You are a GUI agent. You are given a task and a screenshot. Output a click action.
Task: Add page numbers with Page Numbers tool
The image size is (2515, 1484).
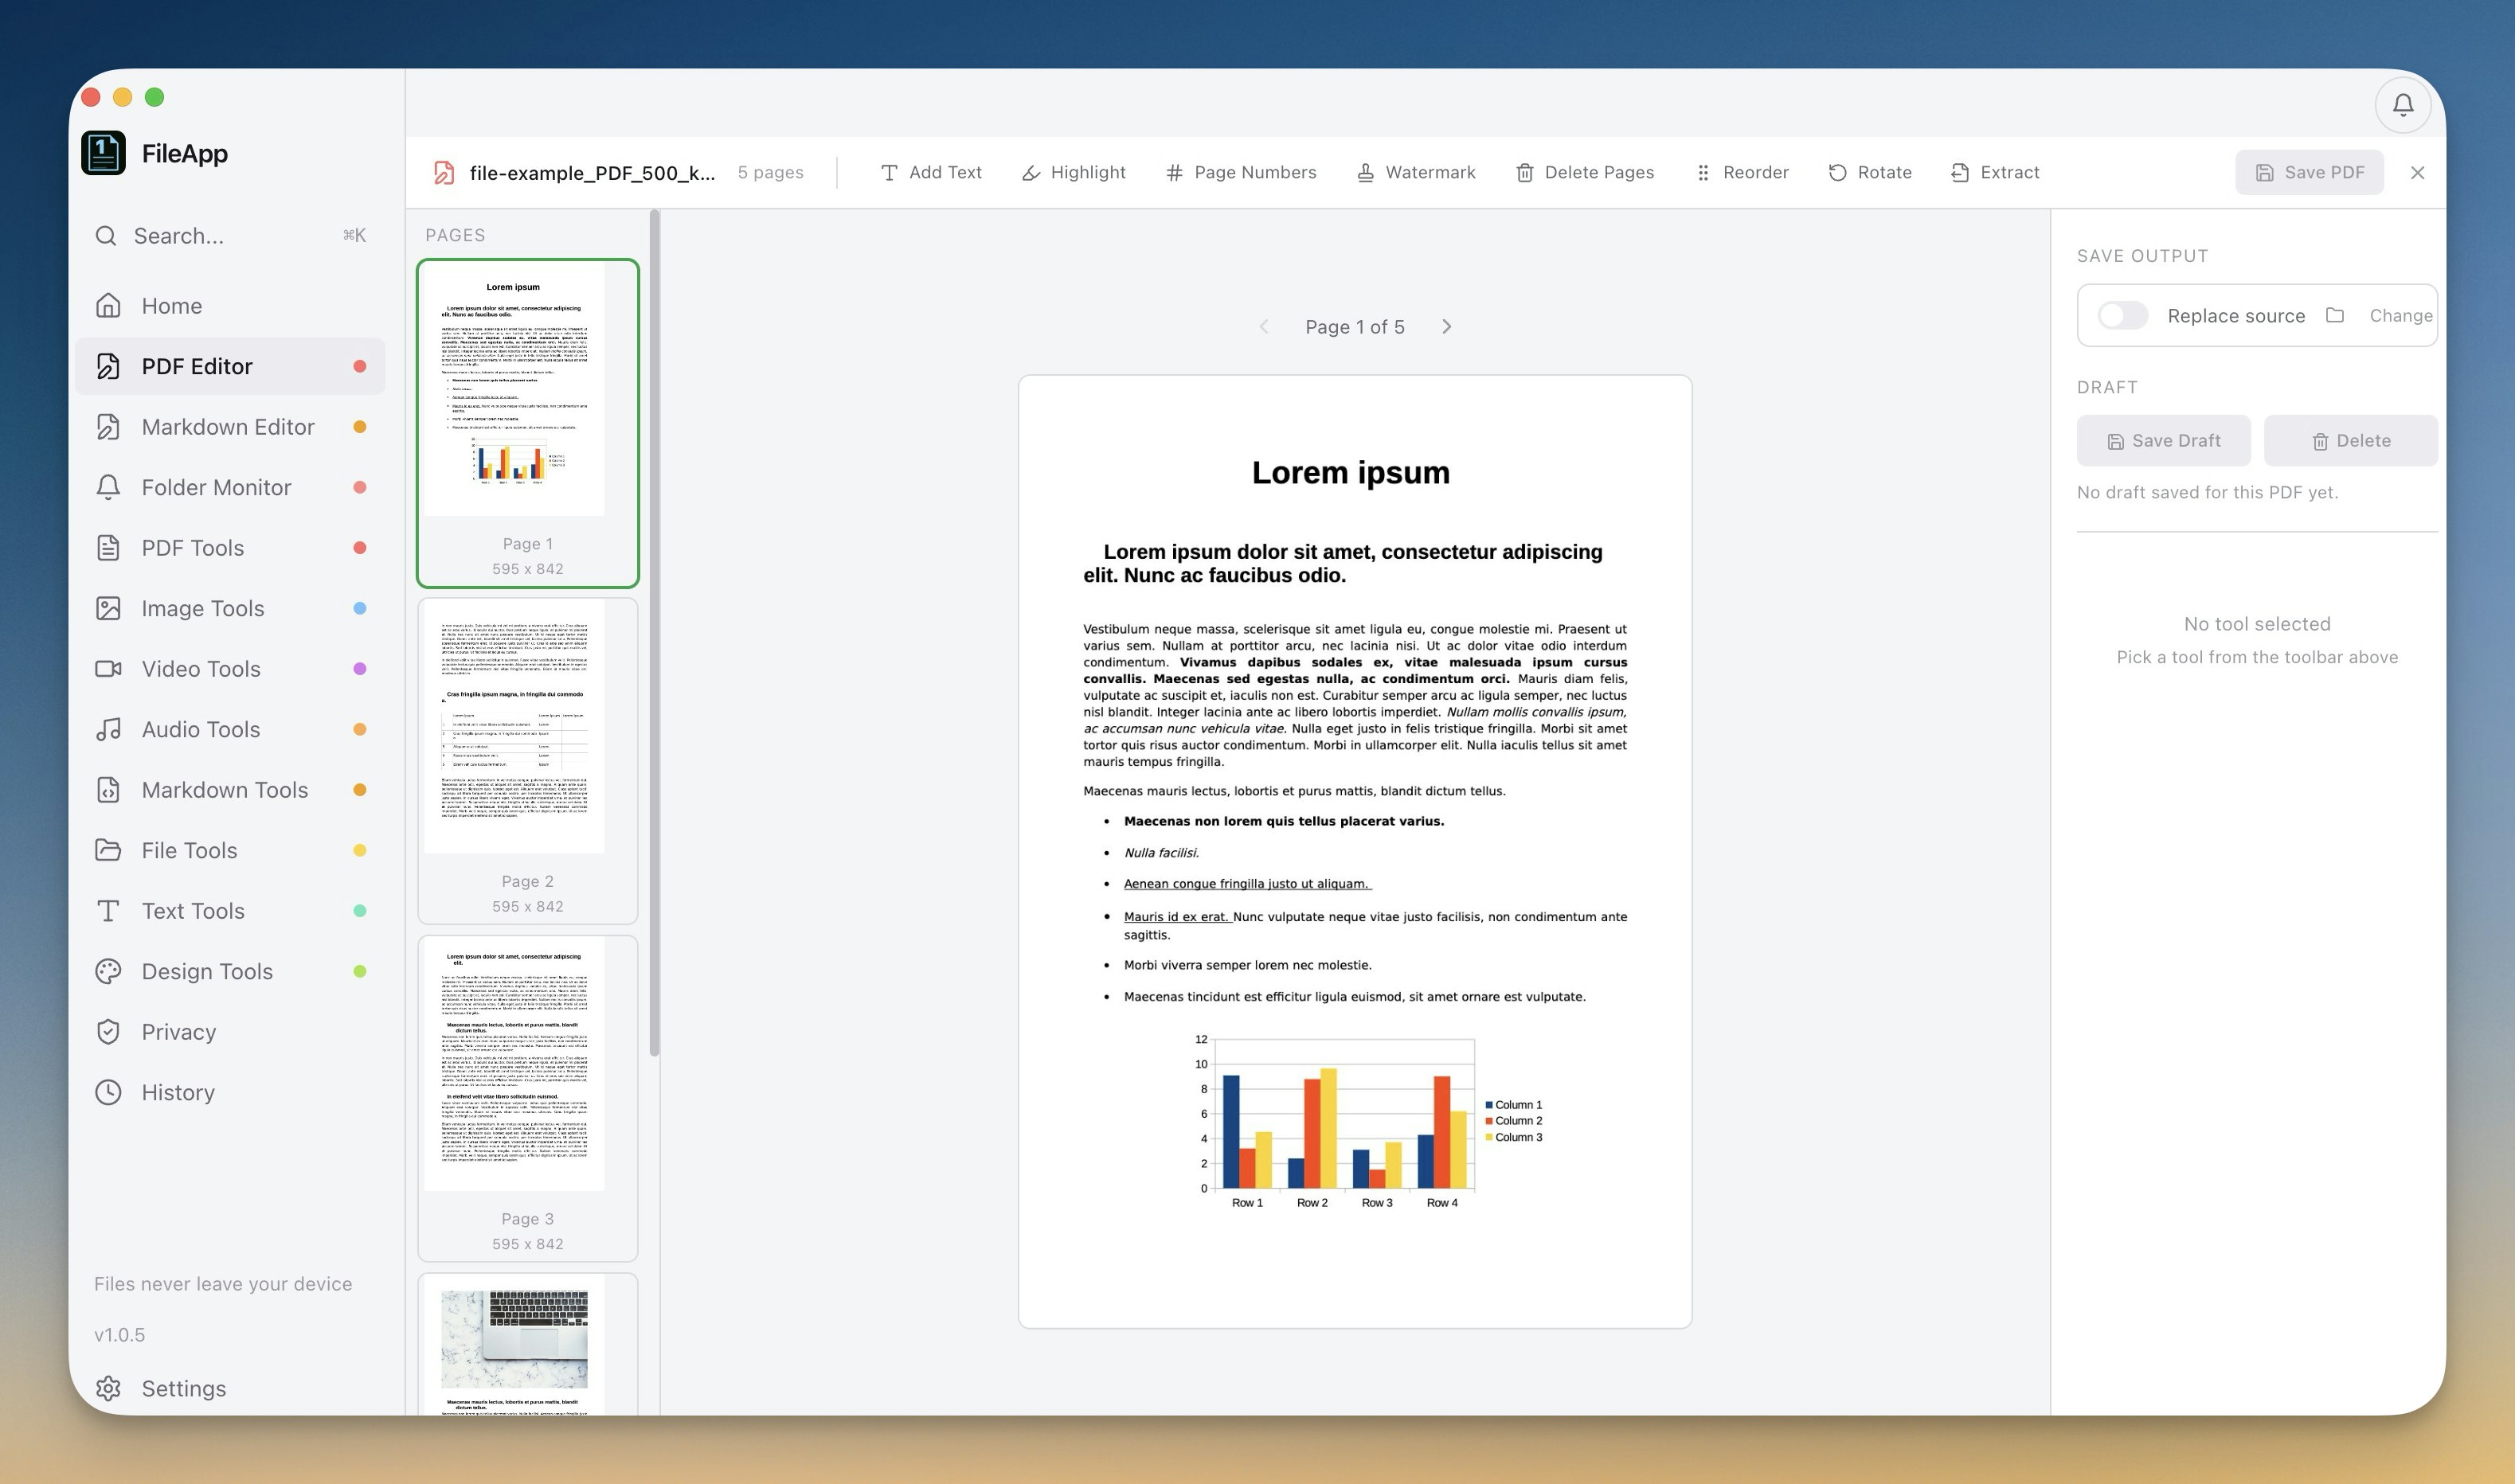tap(1241, 172)
